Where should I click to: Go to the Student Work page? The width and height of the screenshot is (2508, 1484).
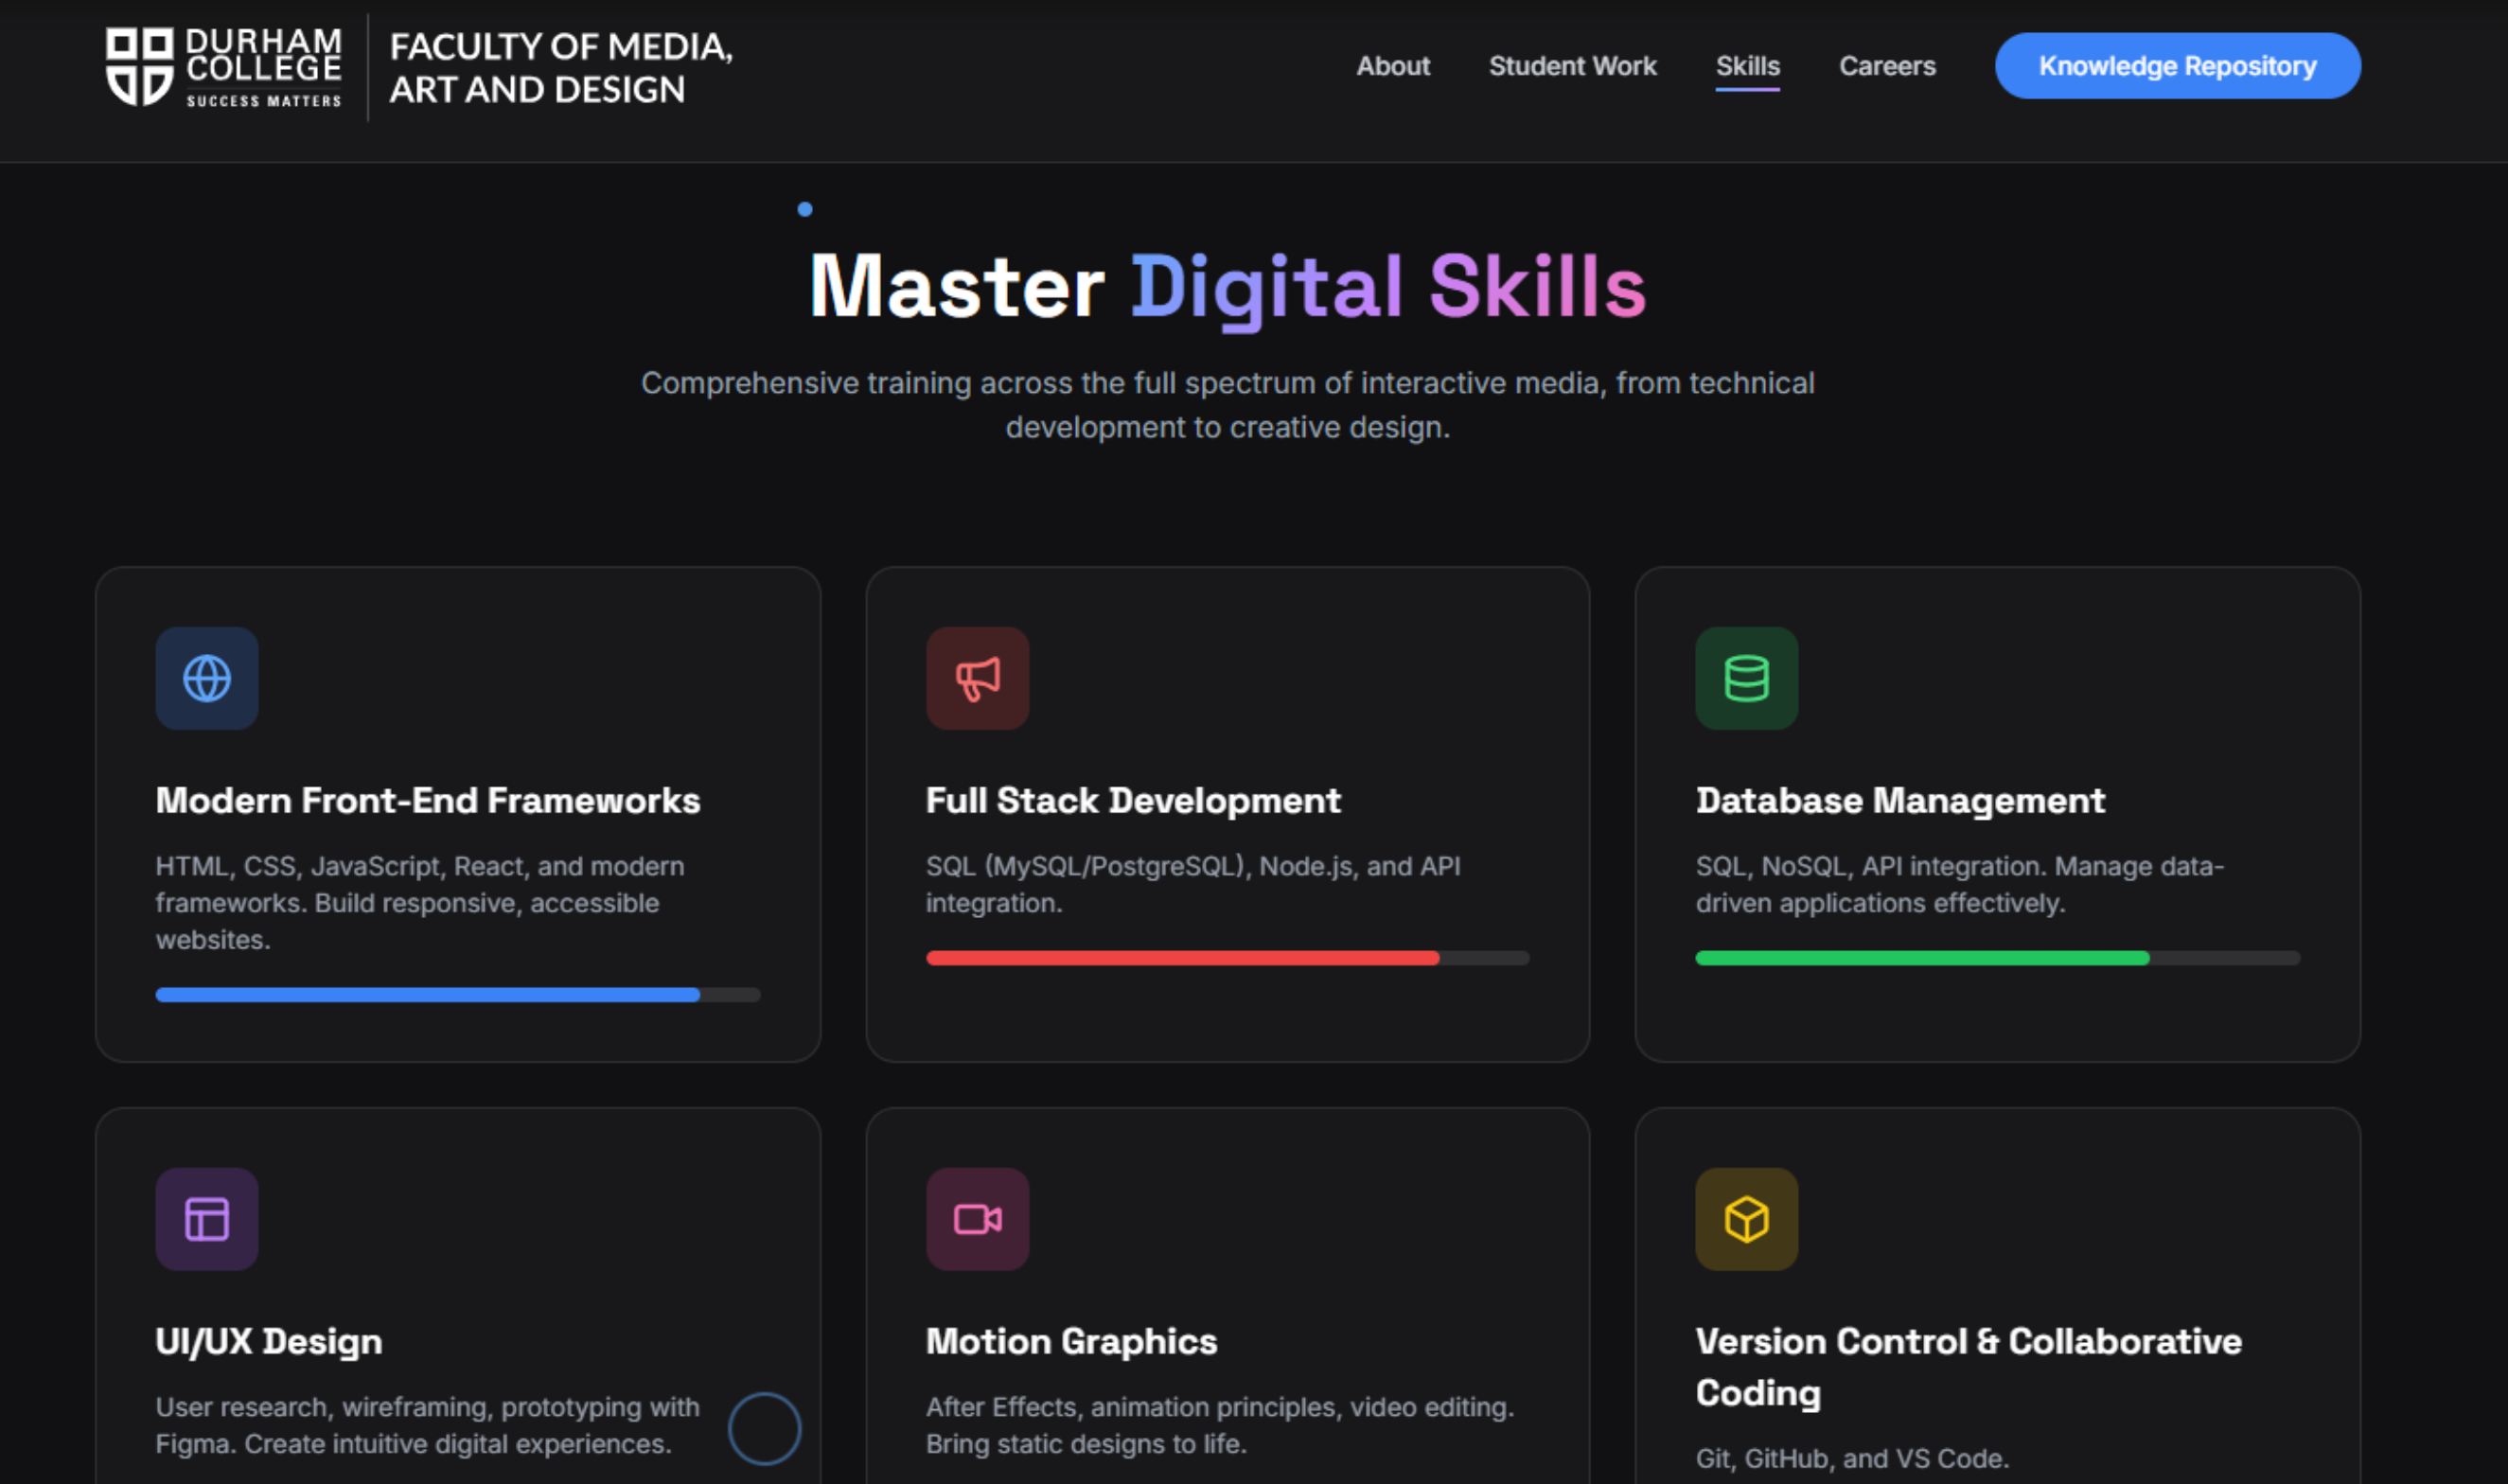tap(1572, 66)
